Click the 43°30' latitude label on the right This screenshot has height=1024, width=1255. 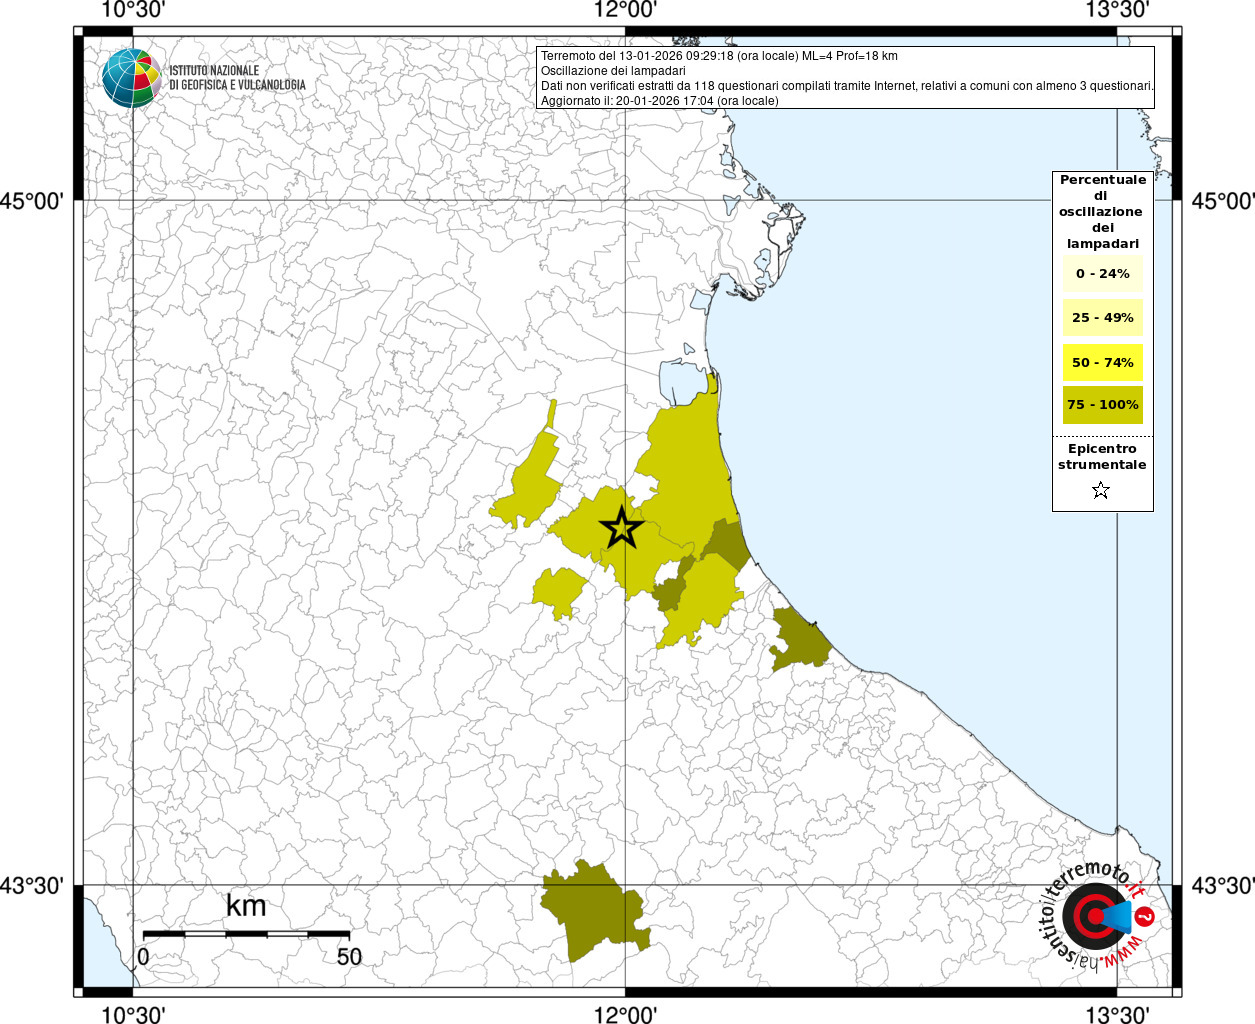click(x=1222, y=886)
